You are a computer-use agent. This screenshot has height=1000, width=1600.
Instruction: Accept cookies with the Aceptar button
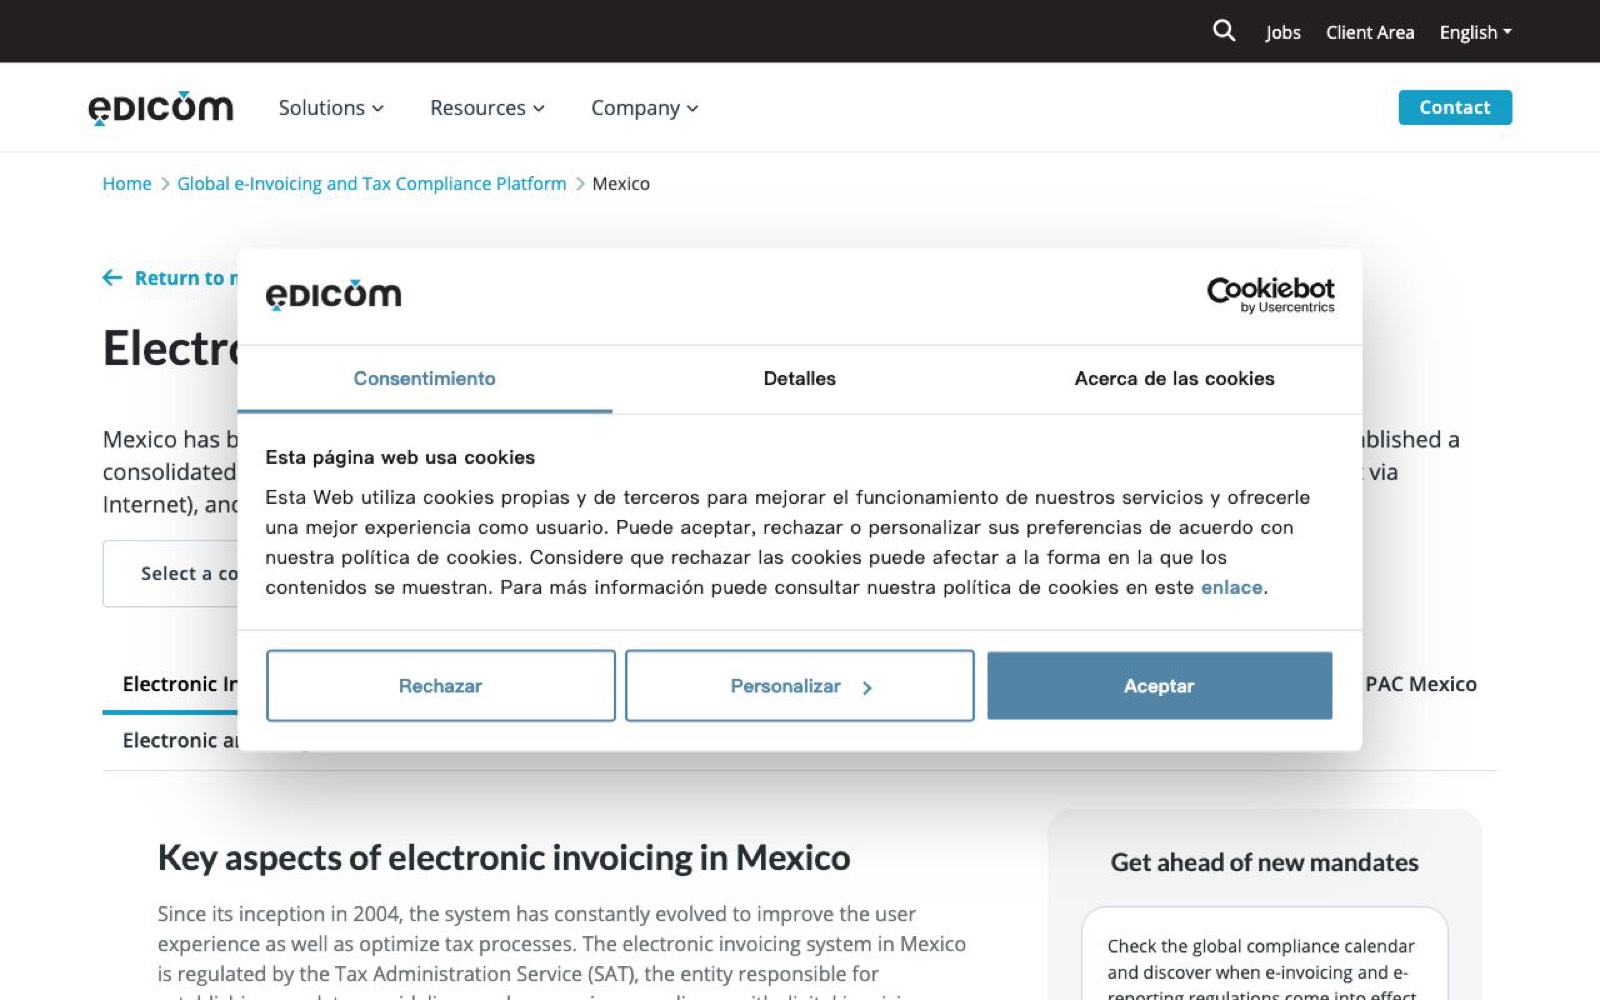click(1159, 686)
